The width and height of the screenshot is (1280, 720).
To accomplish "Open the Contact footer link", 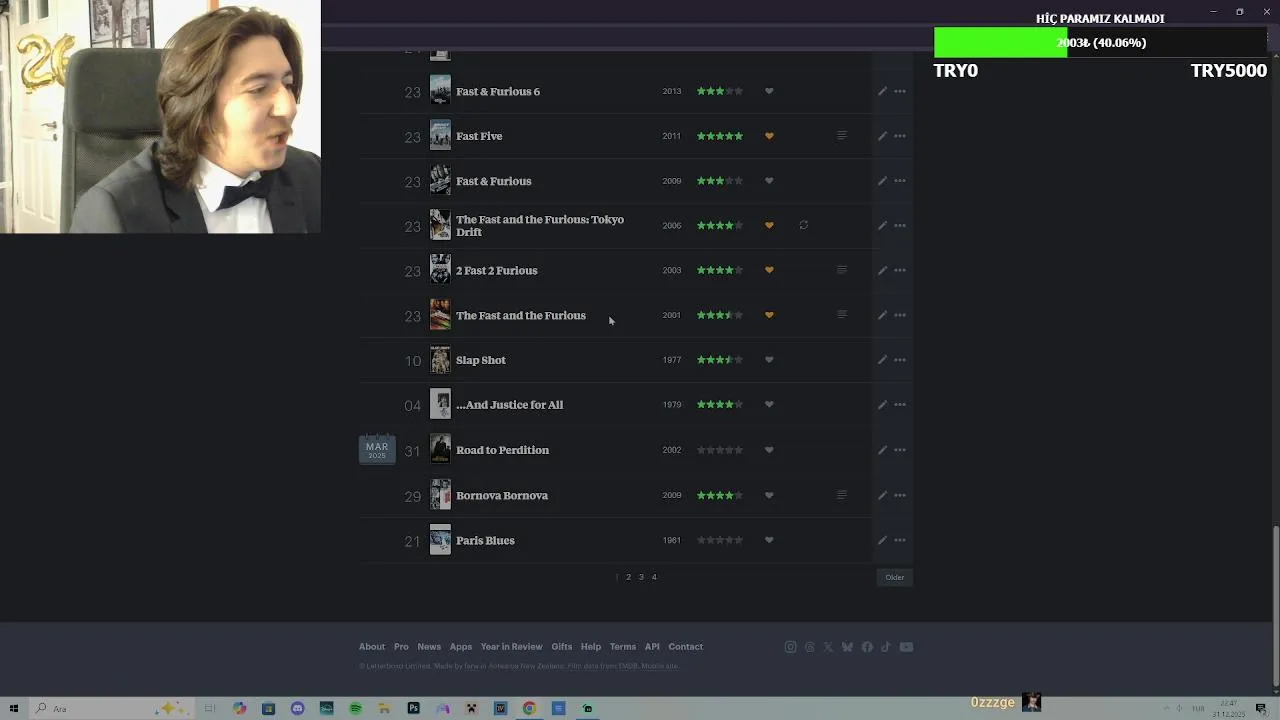I will coord(685,647).
